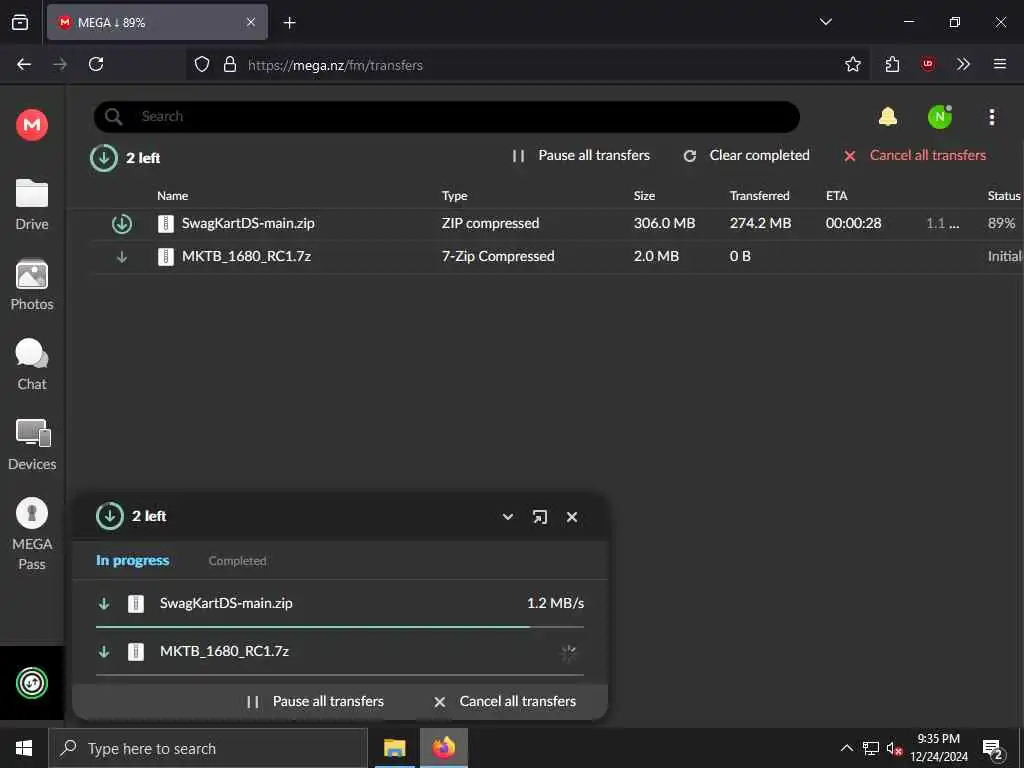1024x768 pixels.
Task: Click SwagKartDS-main.zip in the popup list
Action: [226, 603]
